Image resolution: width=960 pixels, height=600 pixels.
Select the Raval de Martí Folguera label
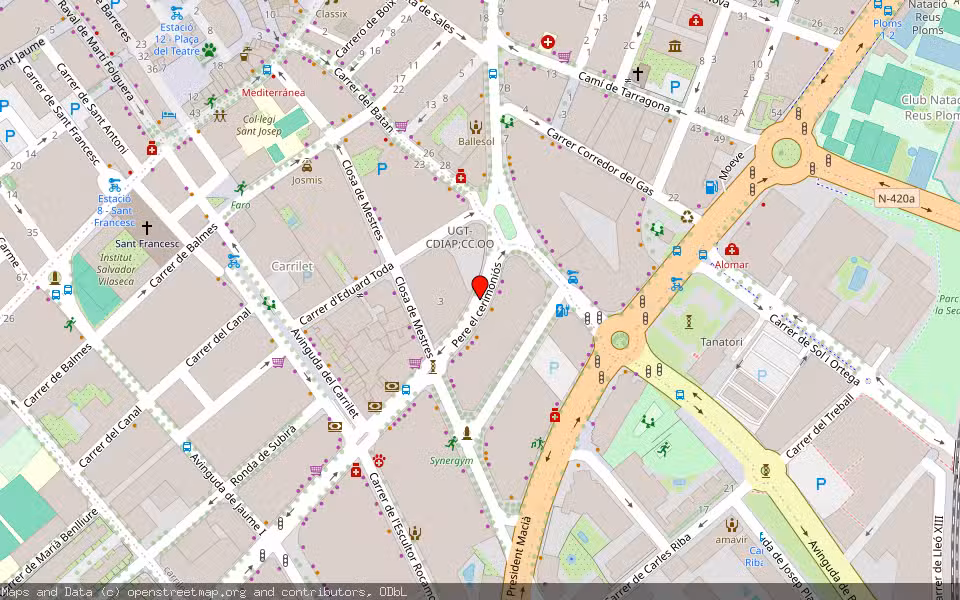tap(95, 50)
